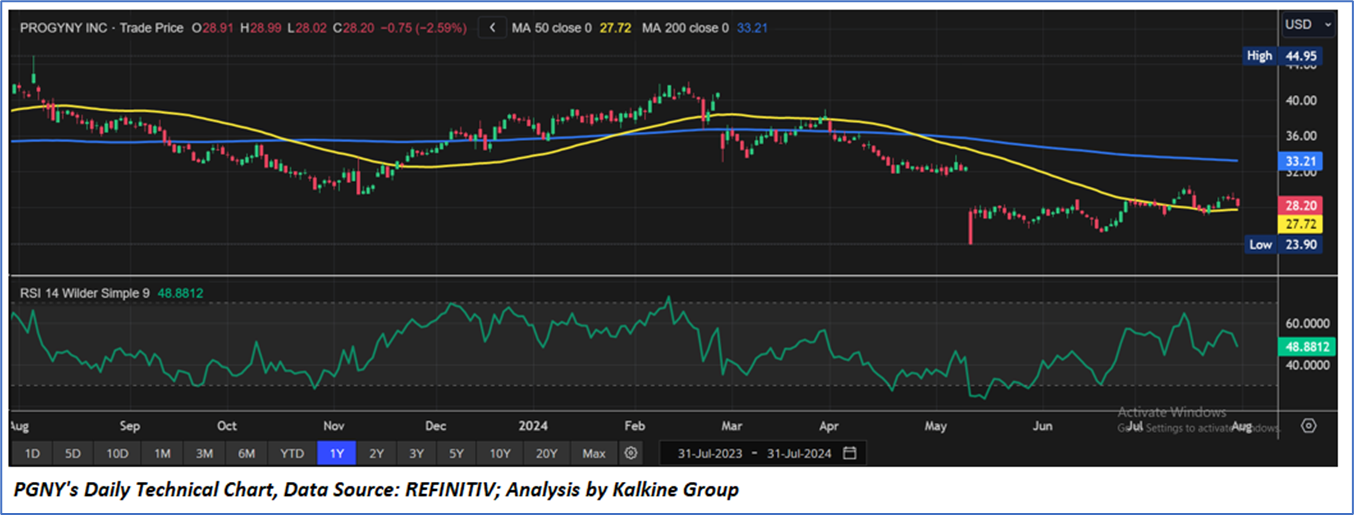The image size is (1354, 515).
Task: Open calendar date picker icon
Action: [849, 453]
